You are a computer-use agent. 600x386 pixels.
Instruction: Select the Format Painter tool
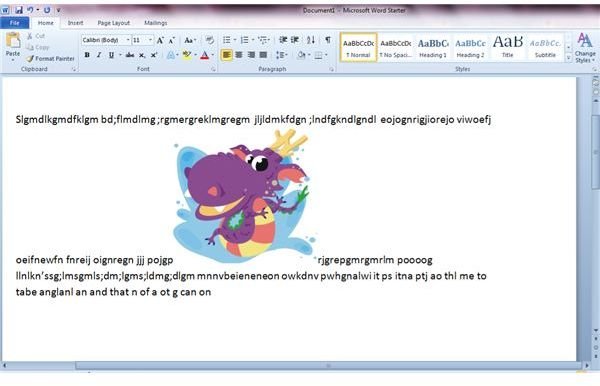51,59
